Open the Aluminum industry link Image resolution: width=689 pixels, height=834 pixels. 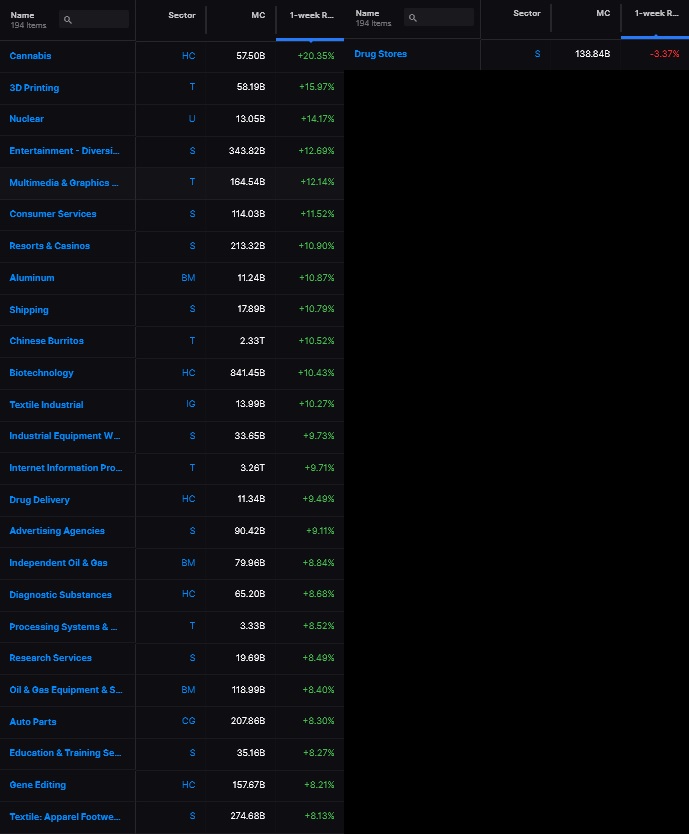pos(32,278)
